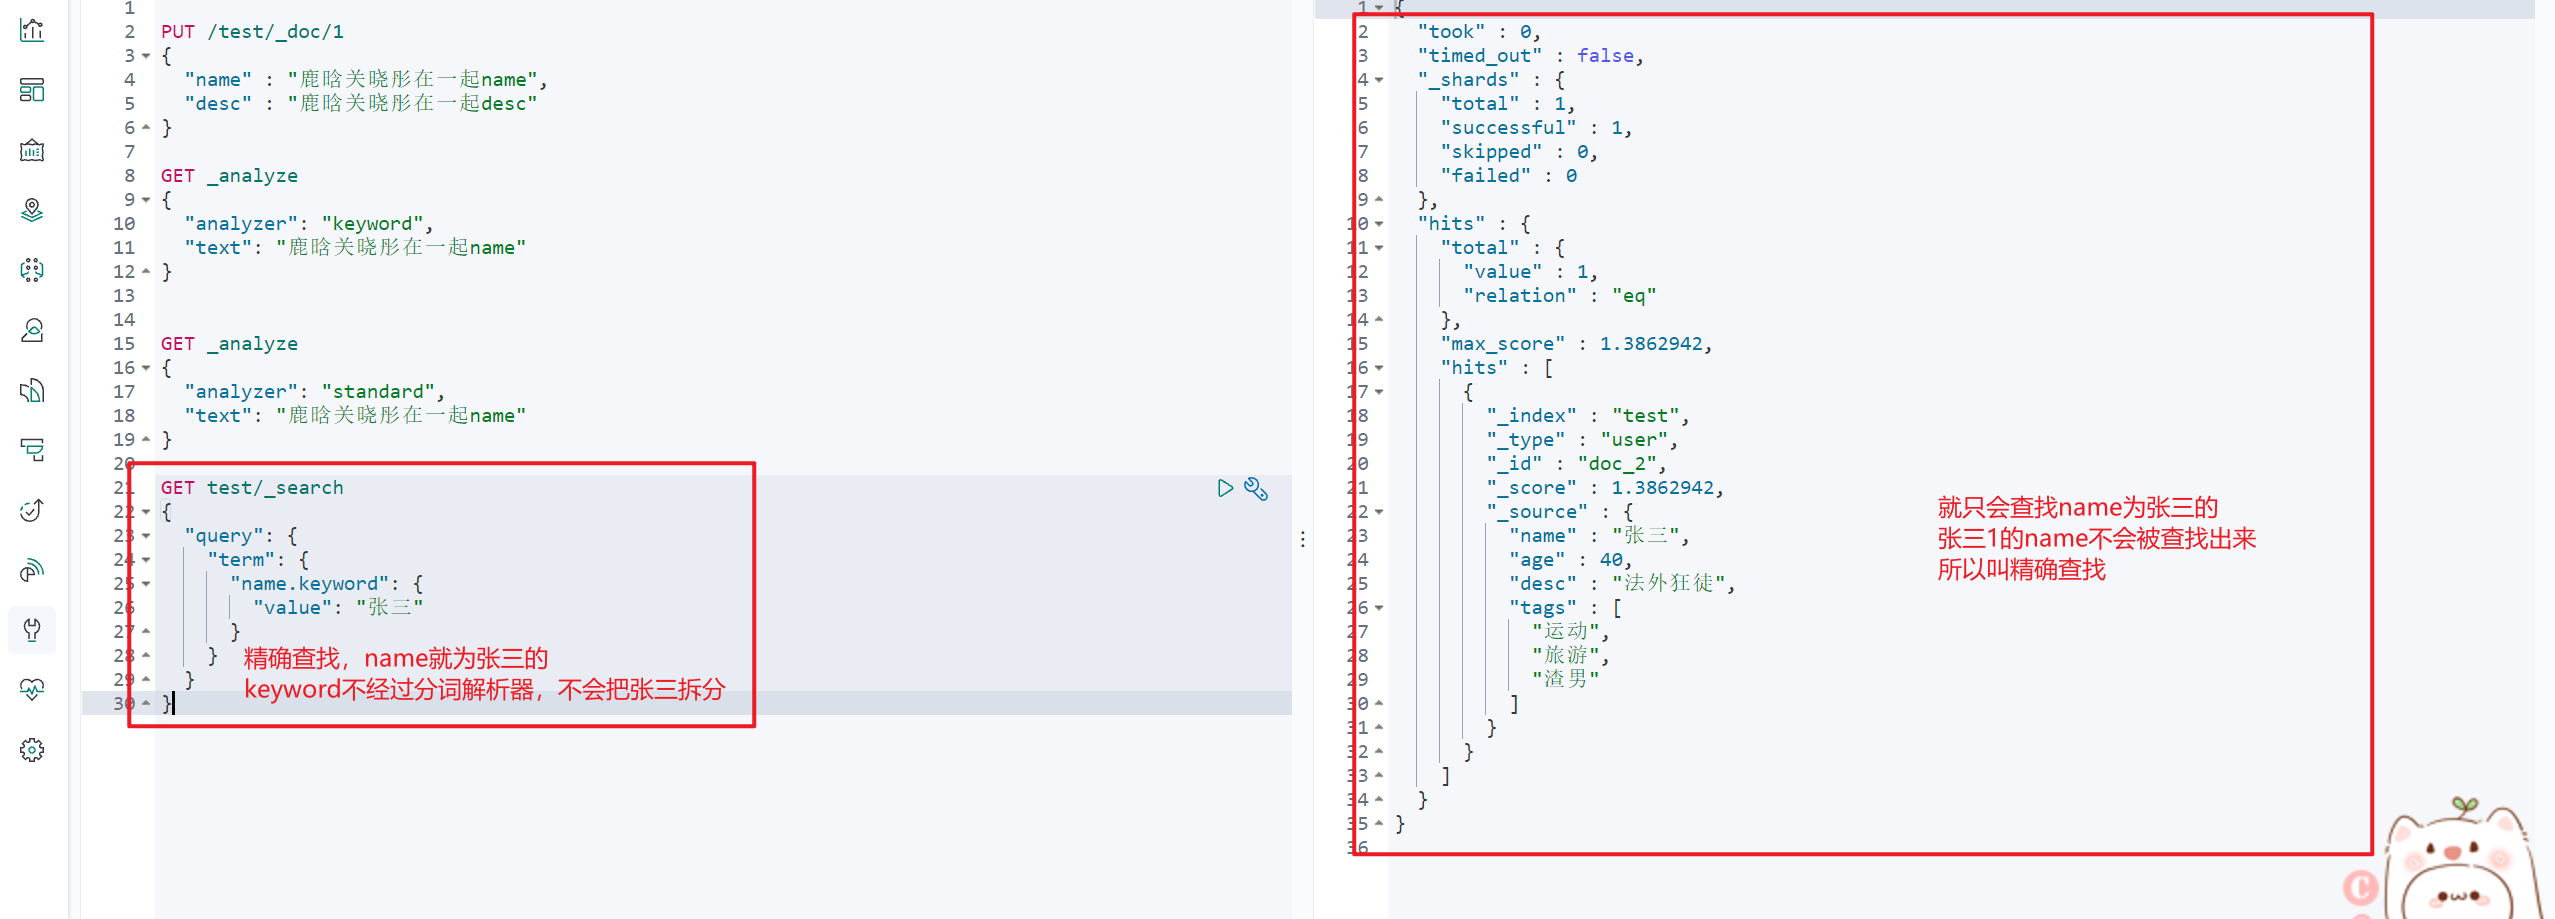Collapse "total" object at response line 11
The width and height of the screenshot is (2555, 919).
tap(1379, 248)
